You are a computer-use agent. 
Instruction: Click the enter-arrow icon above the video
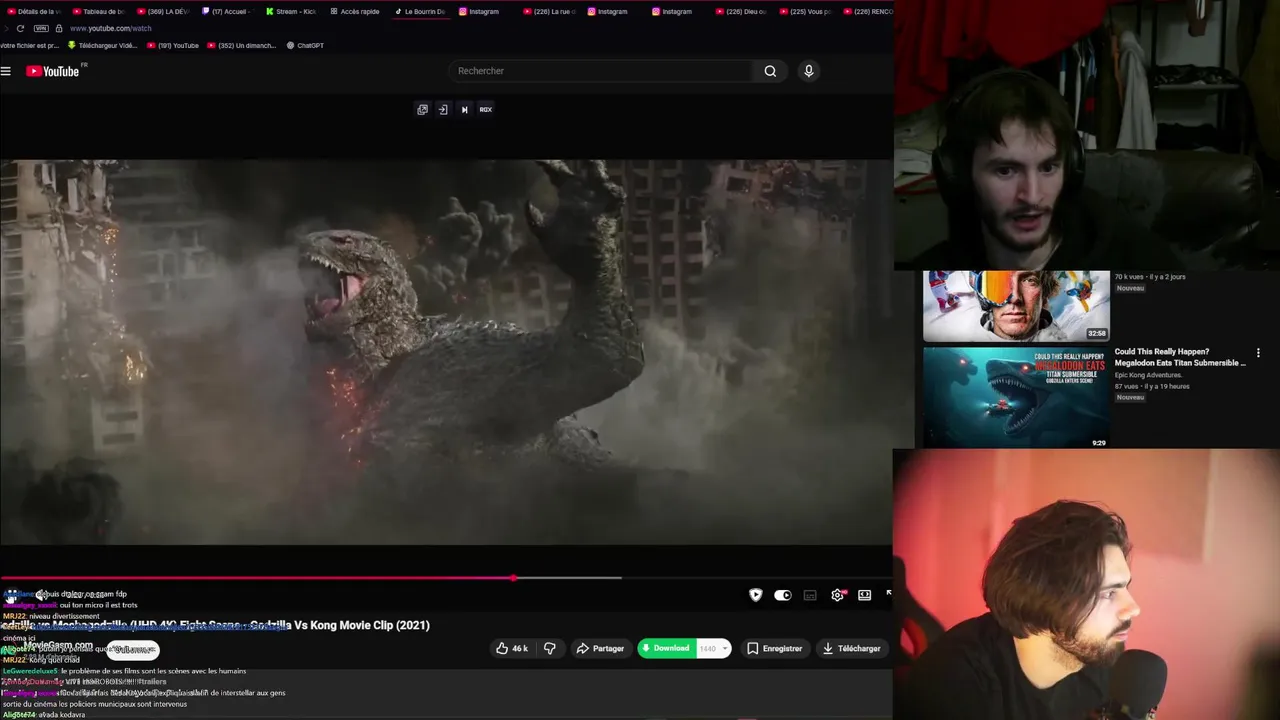443,110
